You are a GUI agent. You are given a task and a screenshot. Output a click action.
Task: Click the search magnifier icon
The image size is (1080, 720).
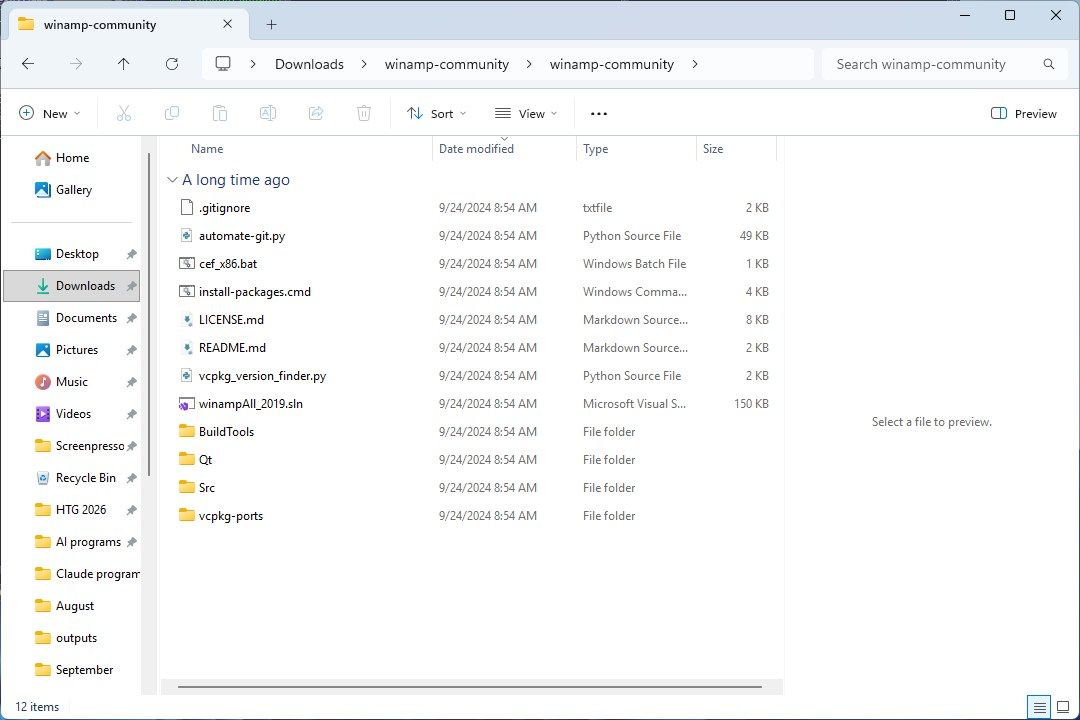pyautogui.click(x=1048, y=64)
